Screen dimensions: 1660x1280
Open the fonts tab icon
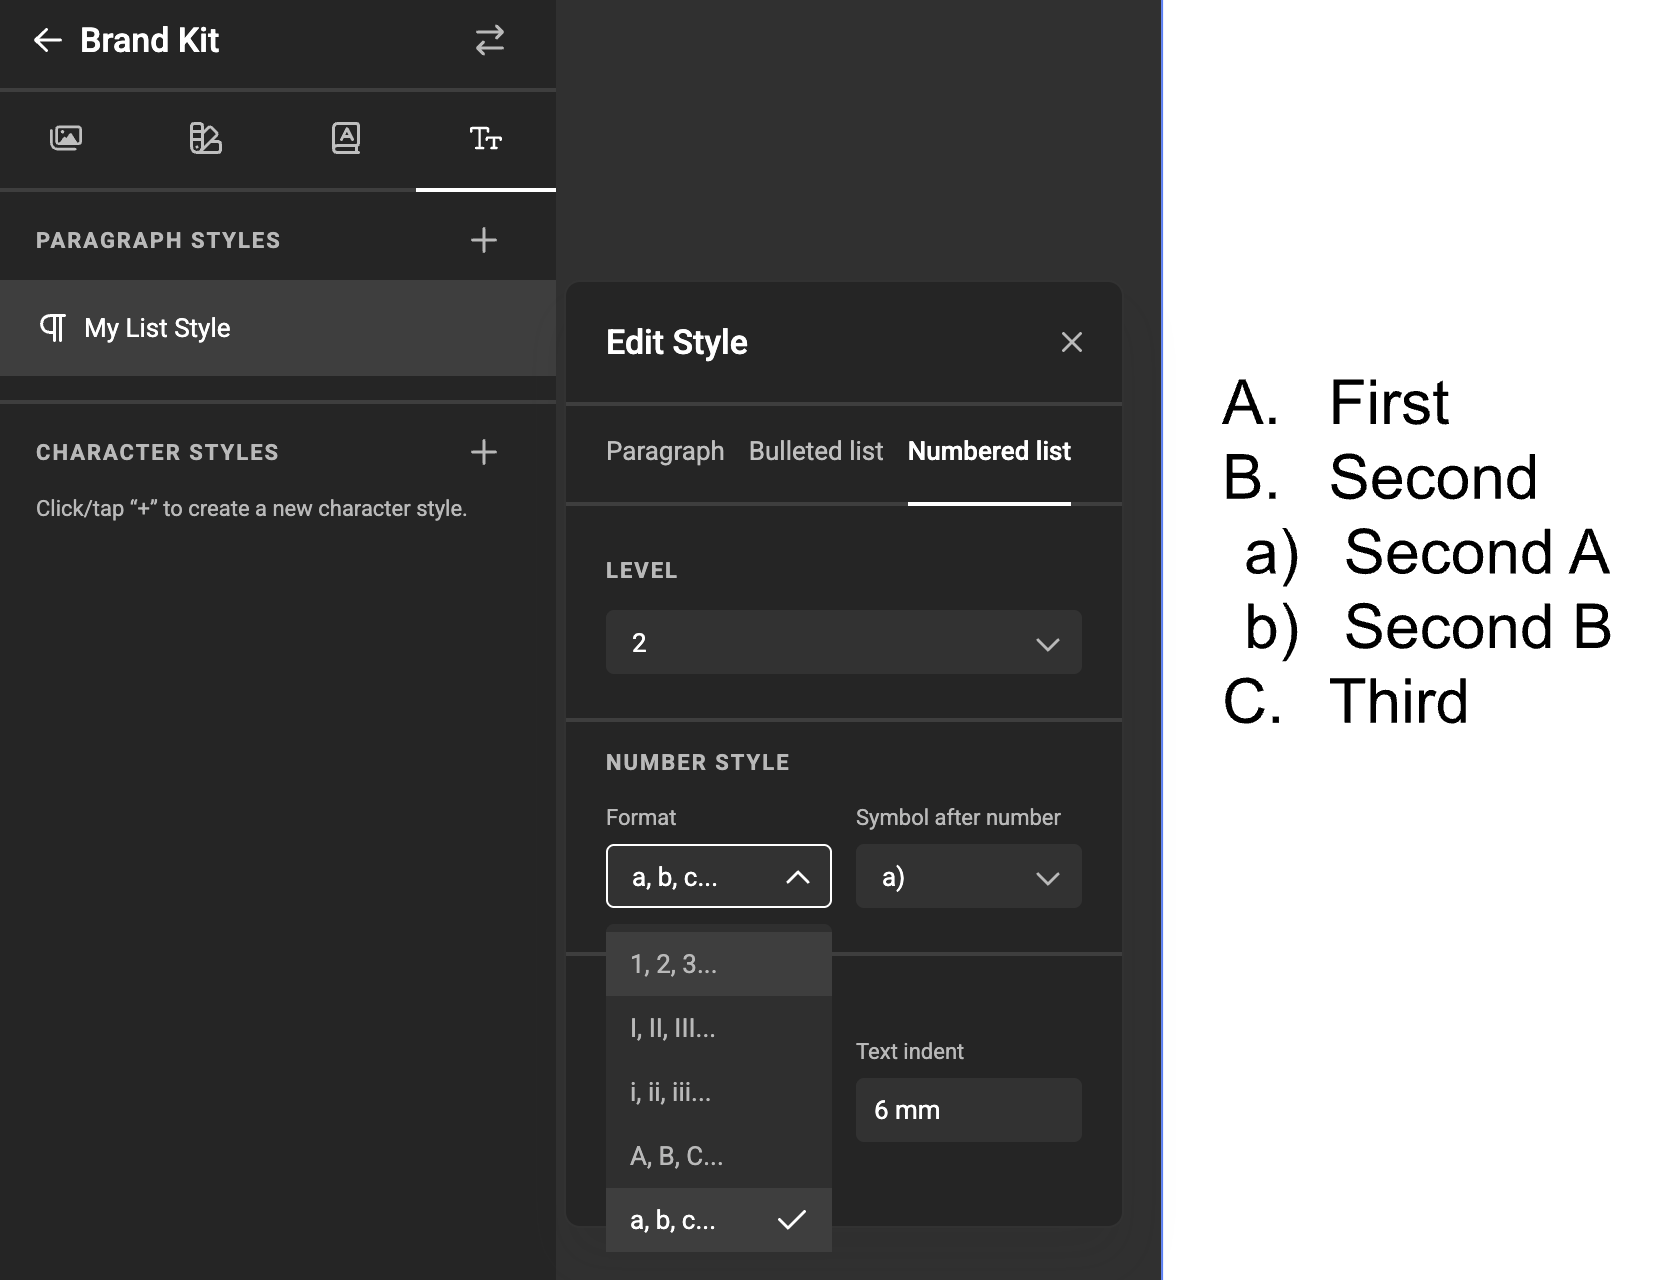point(346,138)
